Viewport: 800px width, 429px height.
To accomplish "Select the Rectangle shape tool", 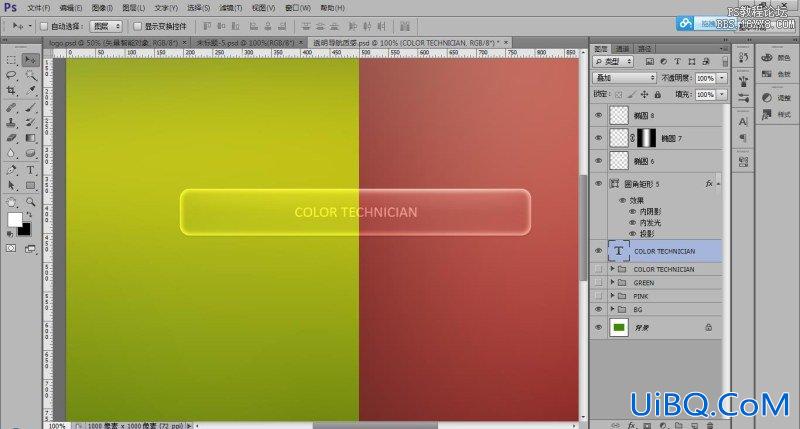I will 31,186.
